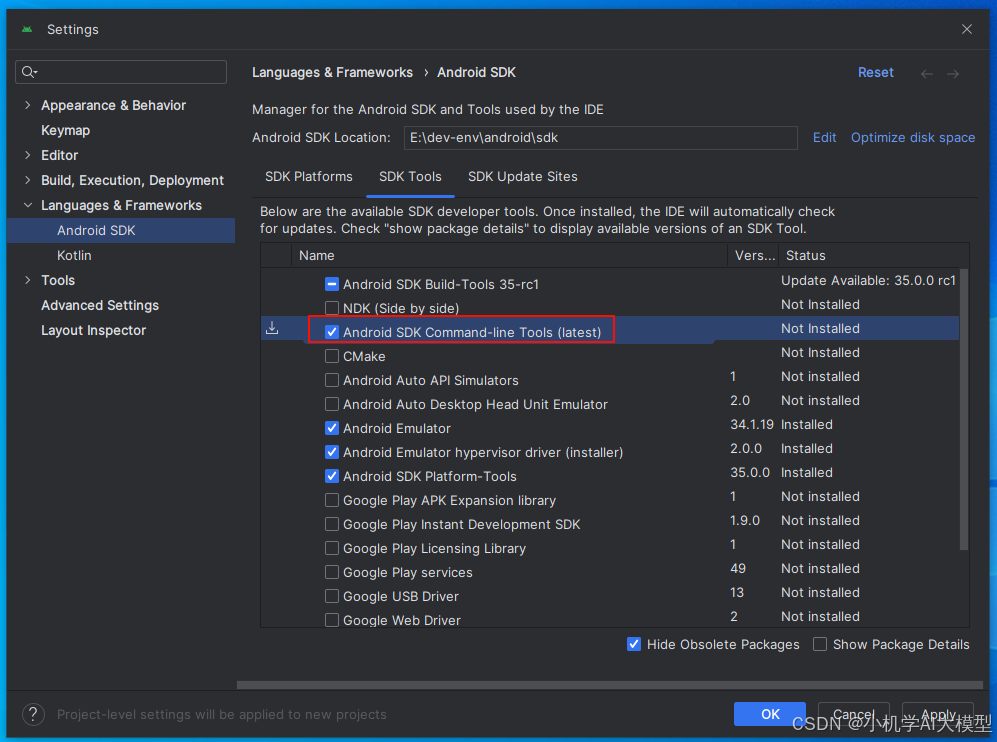
Task: Click the search magnifier icon in the settings search box
Action: click(x=29, y=72)
